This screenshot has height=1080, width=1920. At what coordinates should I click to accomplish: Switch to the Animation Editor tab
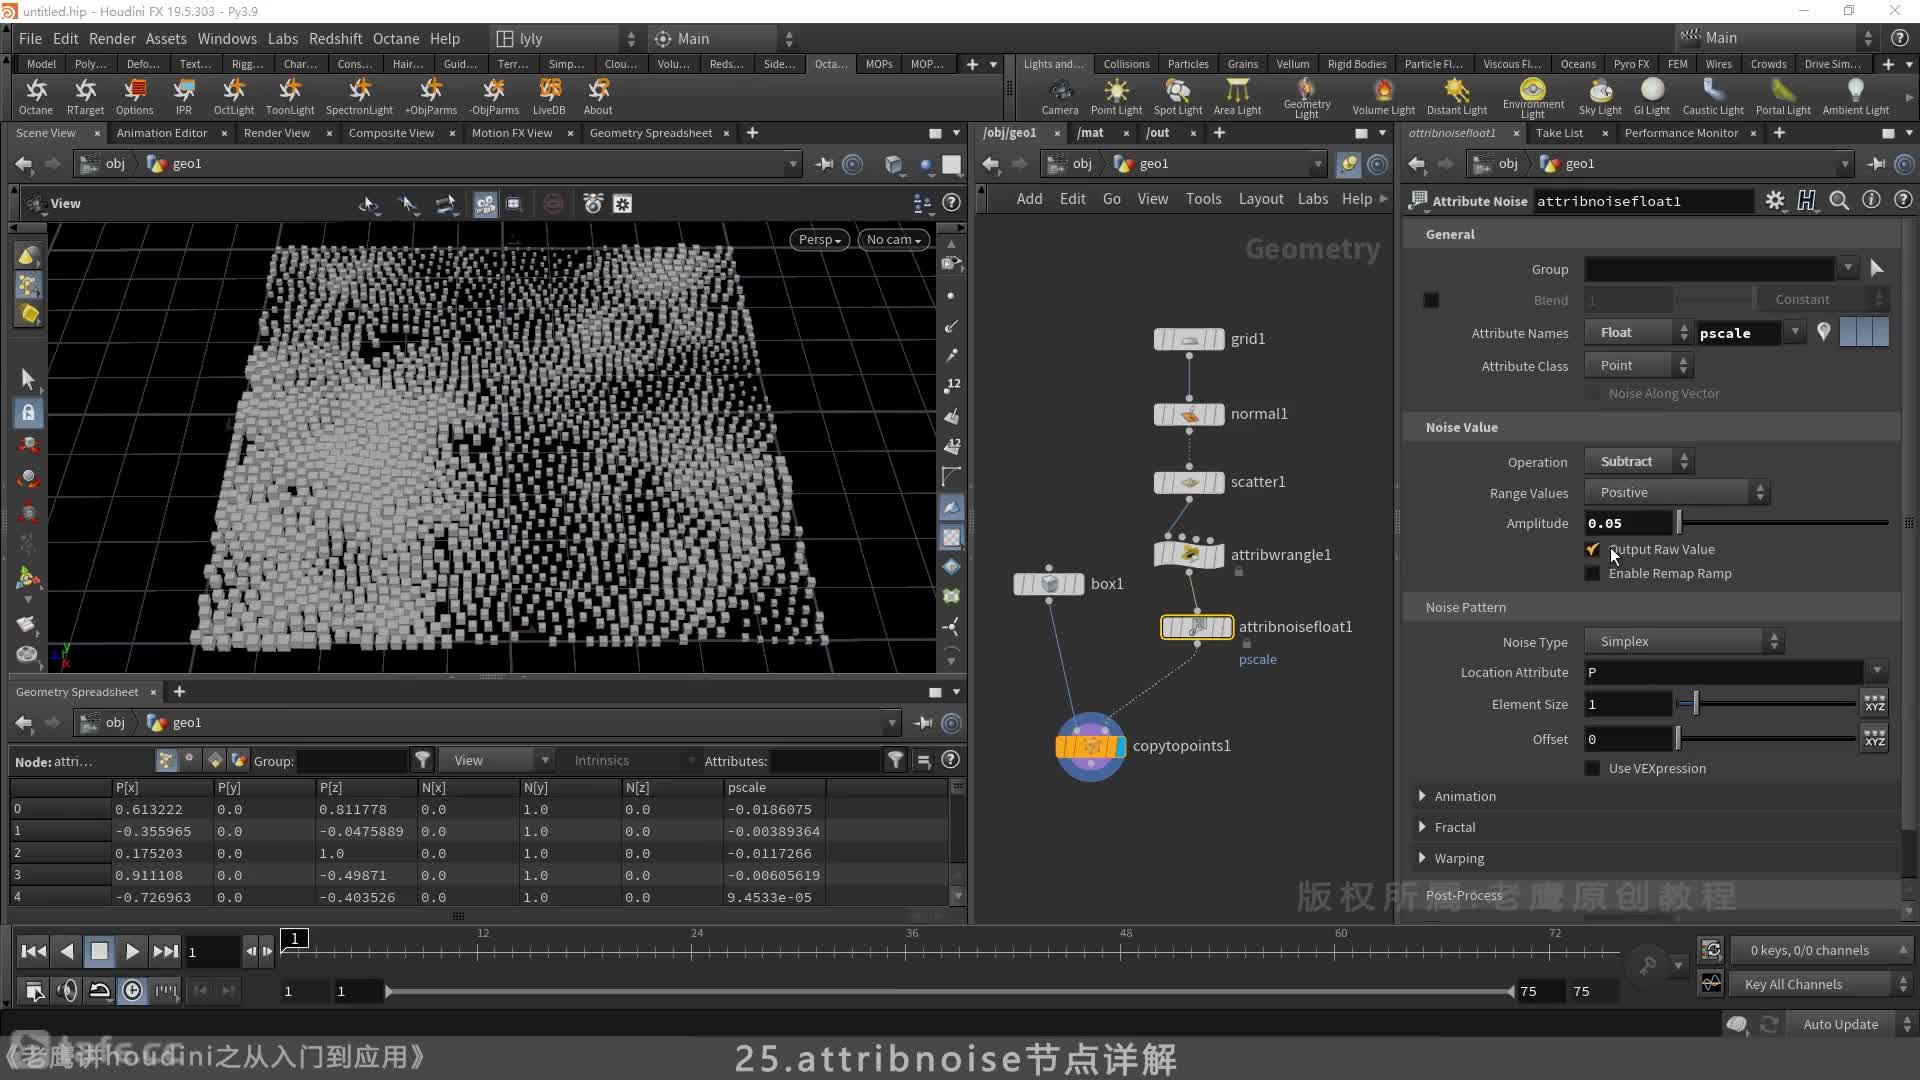(161, 133)
